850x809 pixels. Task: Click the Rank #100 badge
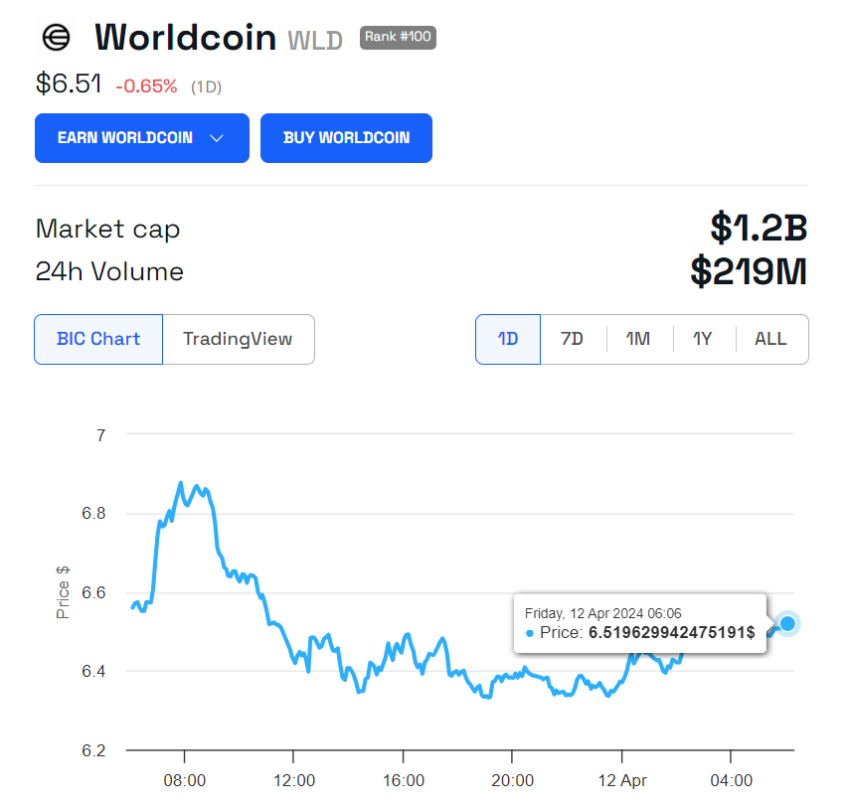coord(398,37)
